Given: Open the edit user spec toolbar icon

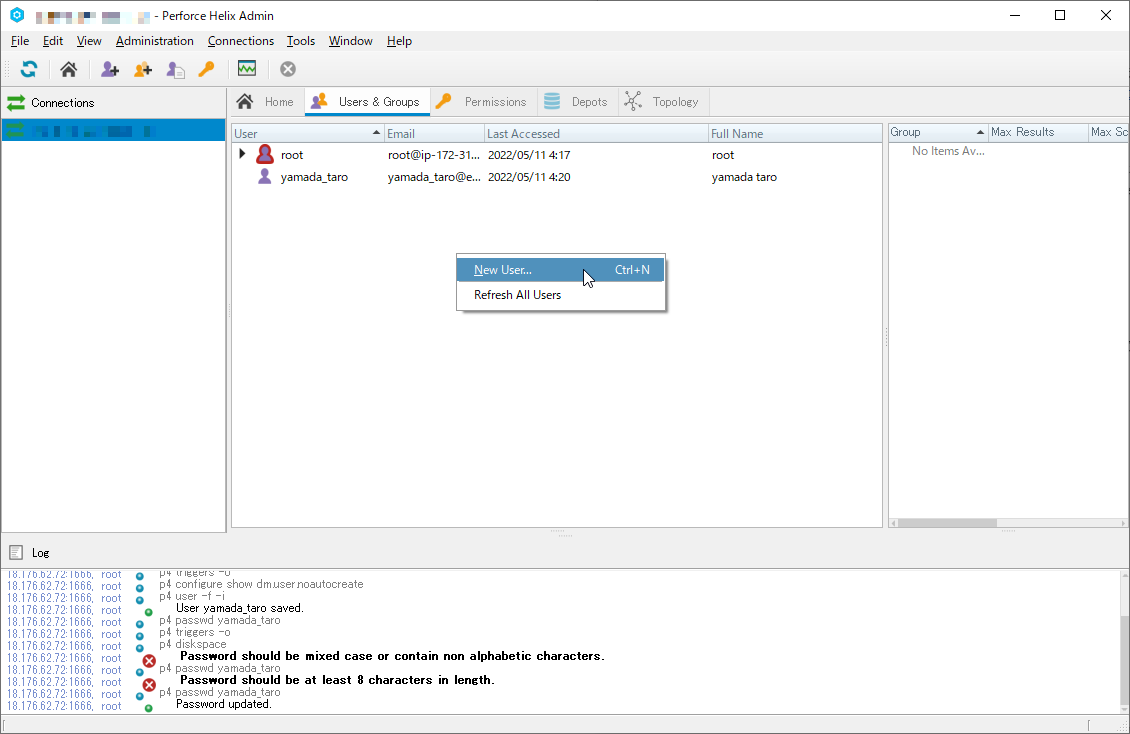Looking at the screenshot, I should click(175, 69).
